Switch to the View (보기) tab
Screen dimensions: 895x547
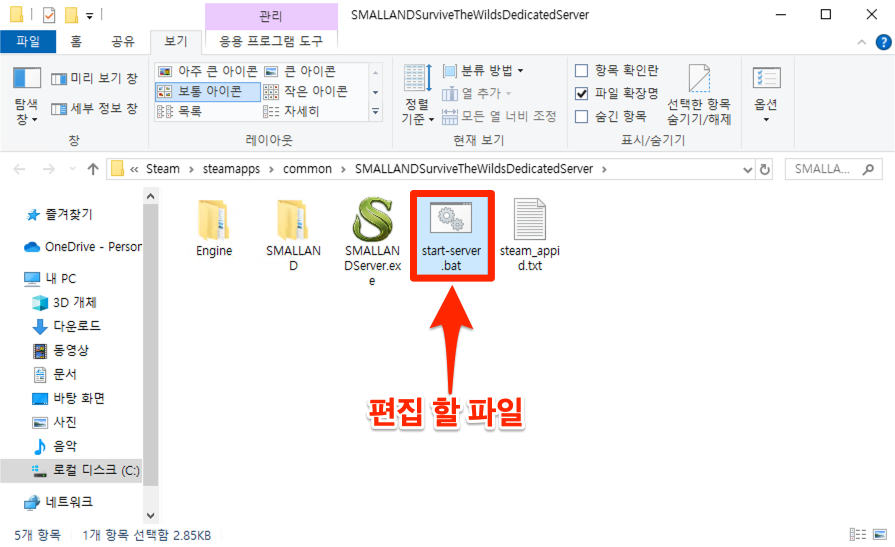(175, 41)
